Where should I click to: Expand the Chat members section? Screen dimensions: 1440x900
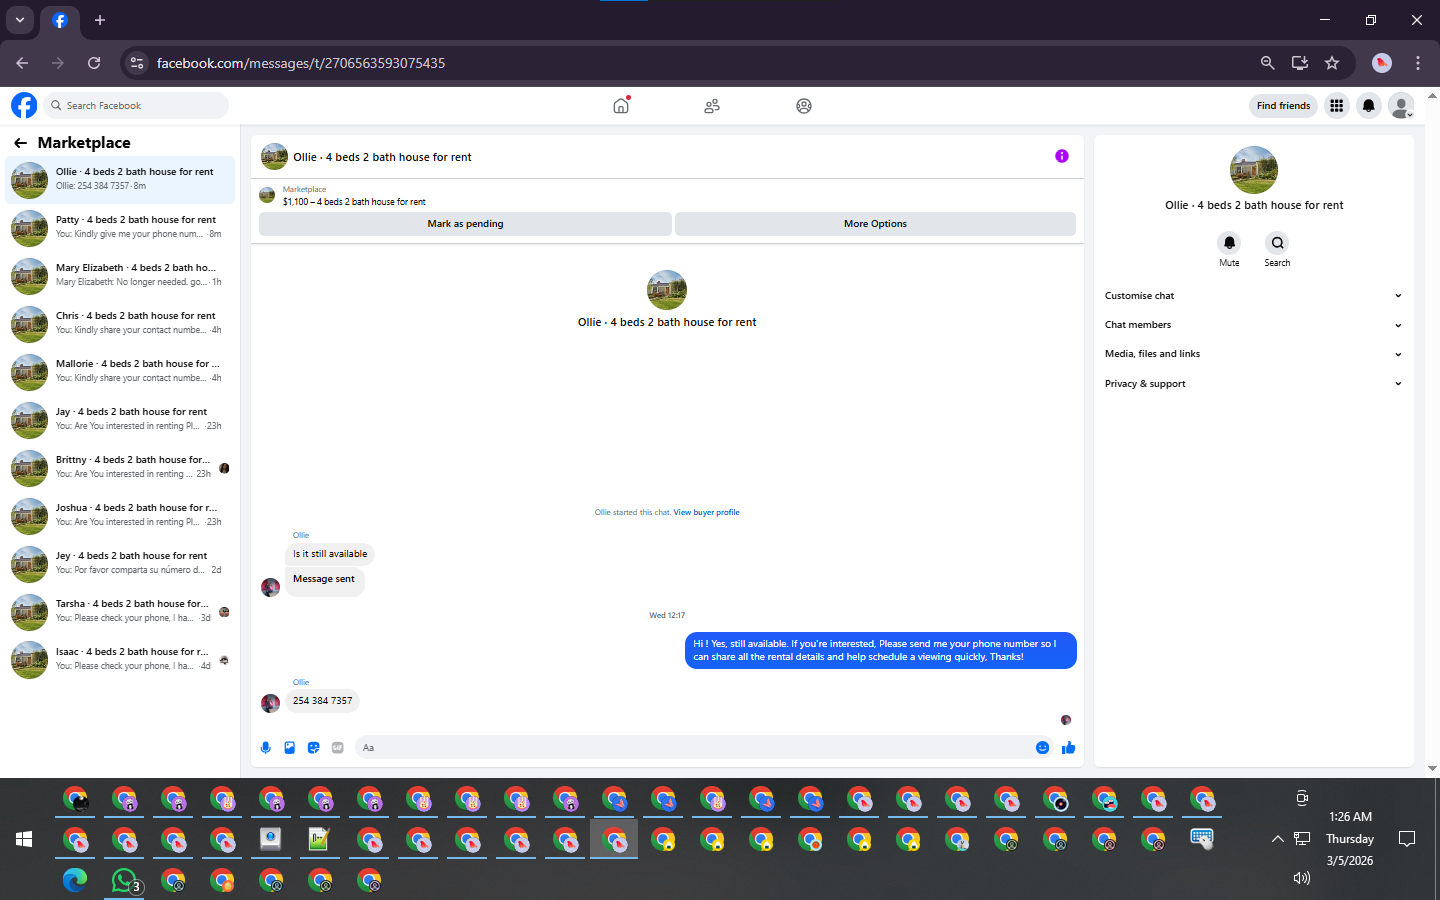1253,325
